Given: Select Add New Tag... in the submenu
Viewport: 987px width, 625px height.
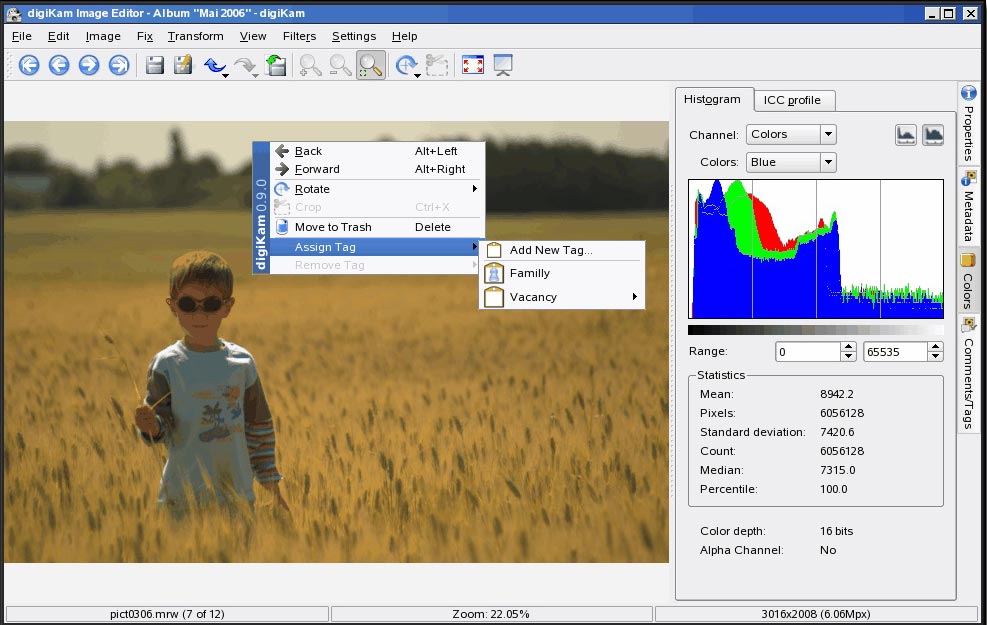Looking at the screenshot, I should click(x=550, y=250).
